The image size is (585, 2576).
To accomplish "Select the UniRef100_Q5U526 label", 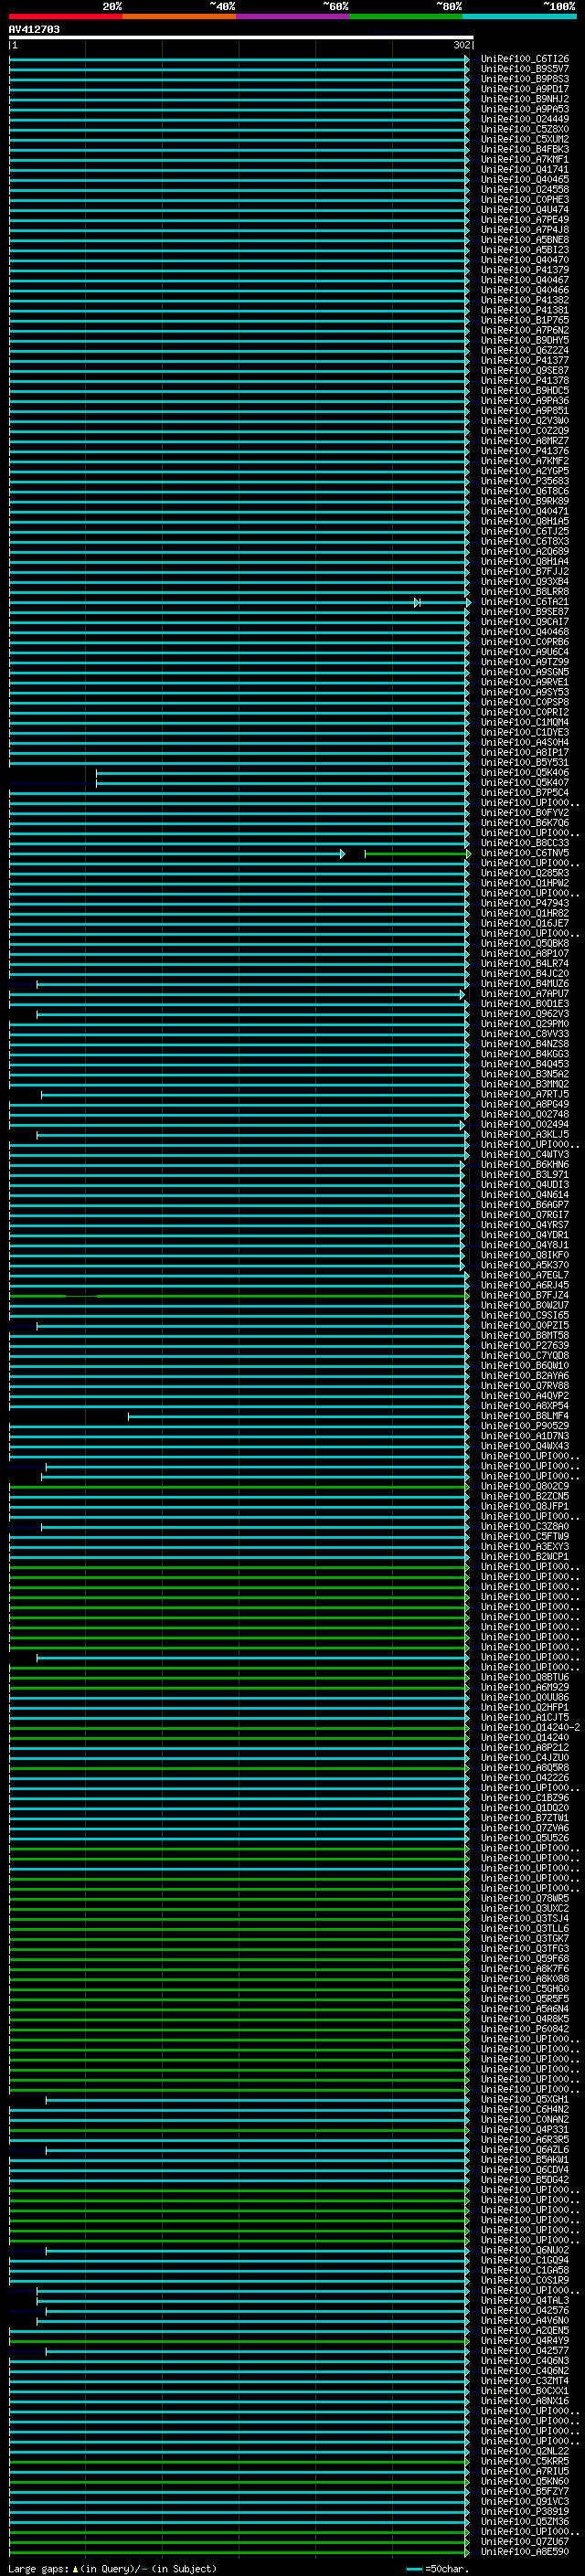I will pos(525,1838).
